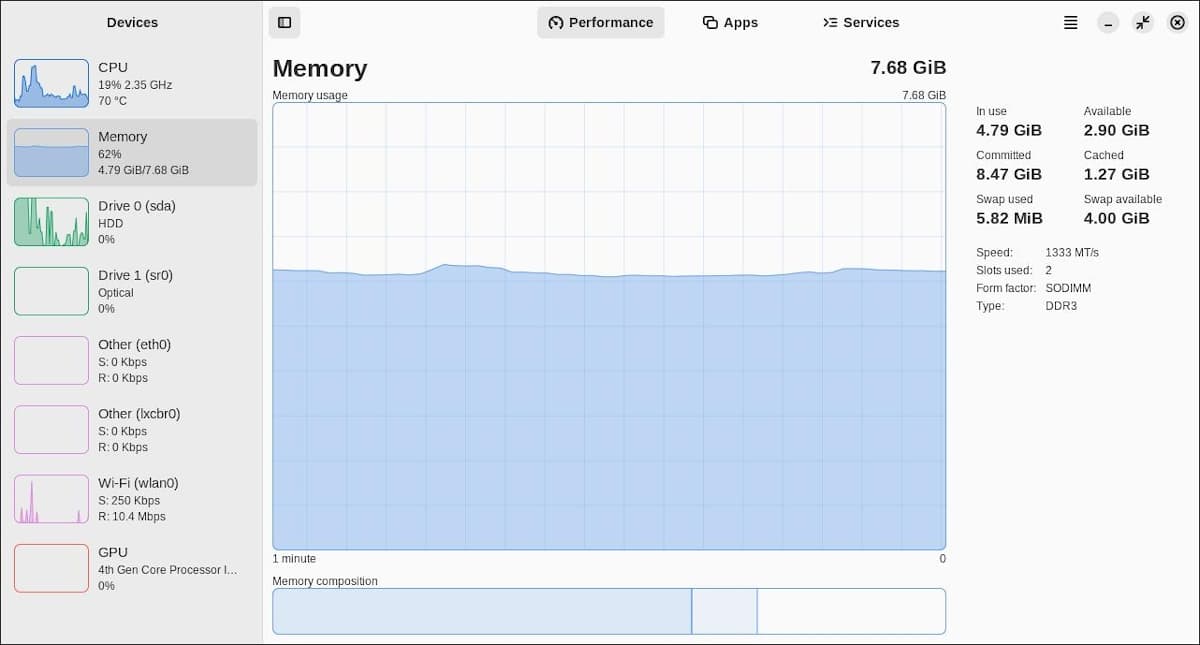Switch to the Services tab

(860, 22)
